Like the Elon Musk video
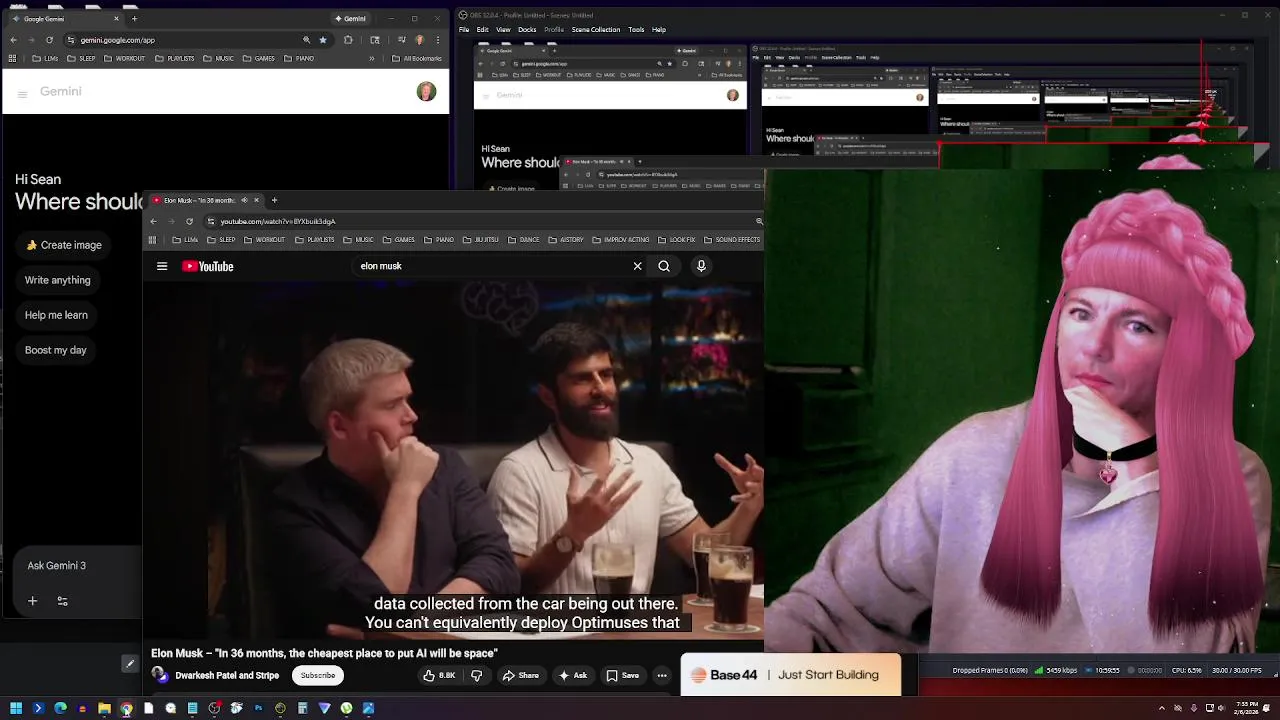 (439, 675)
